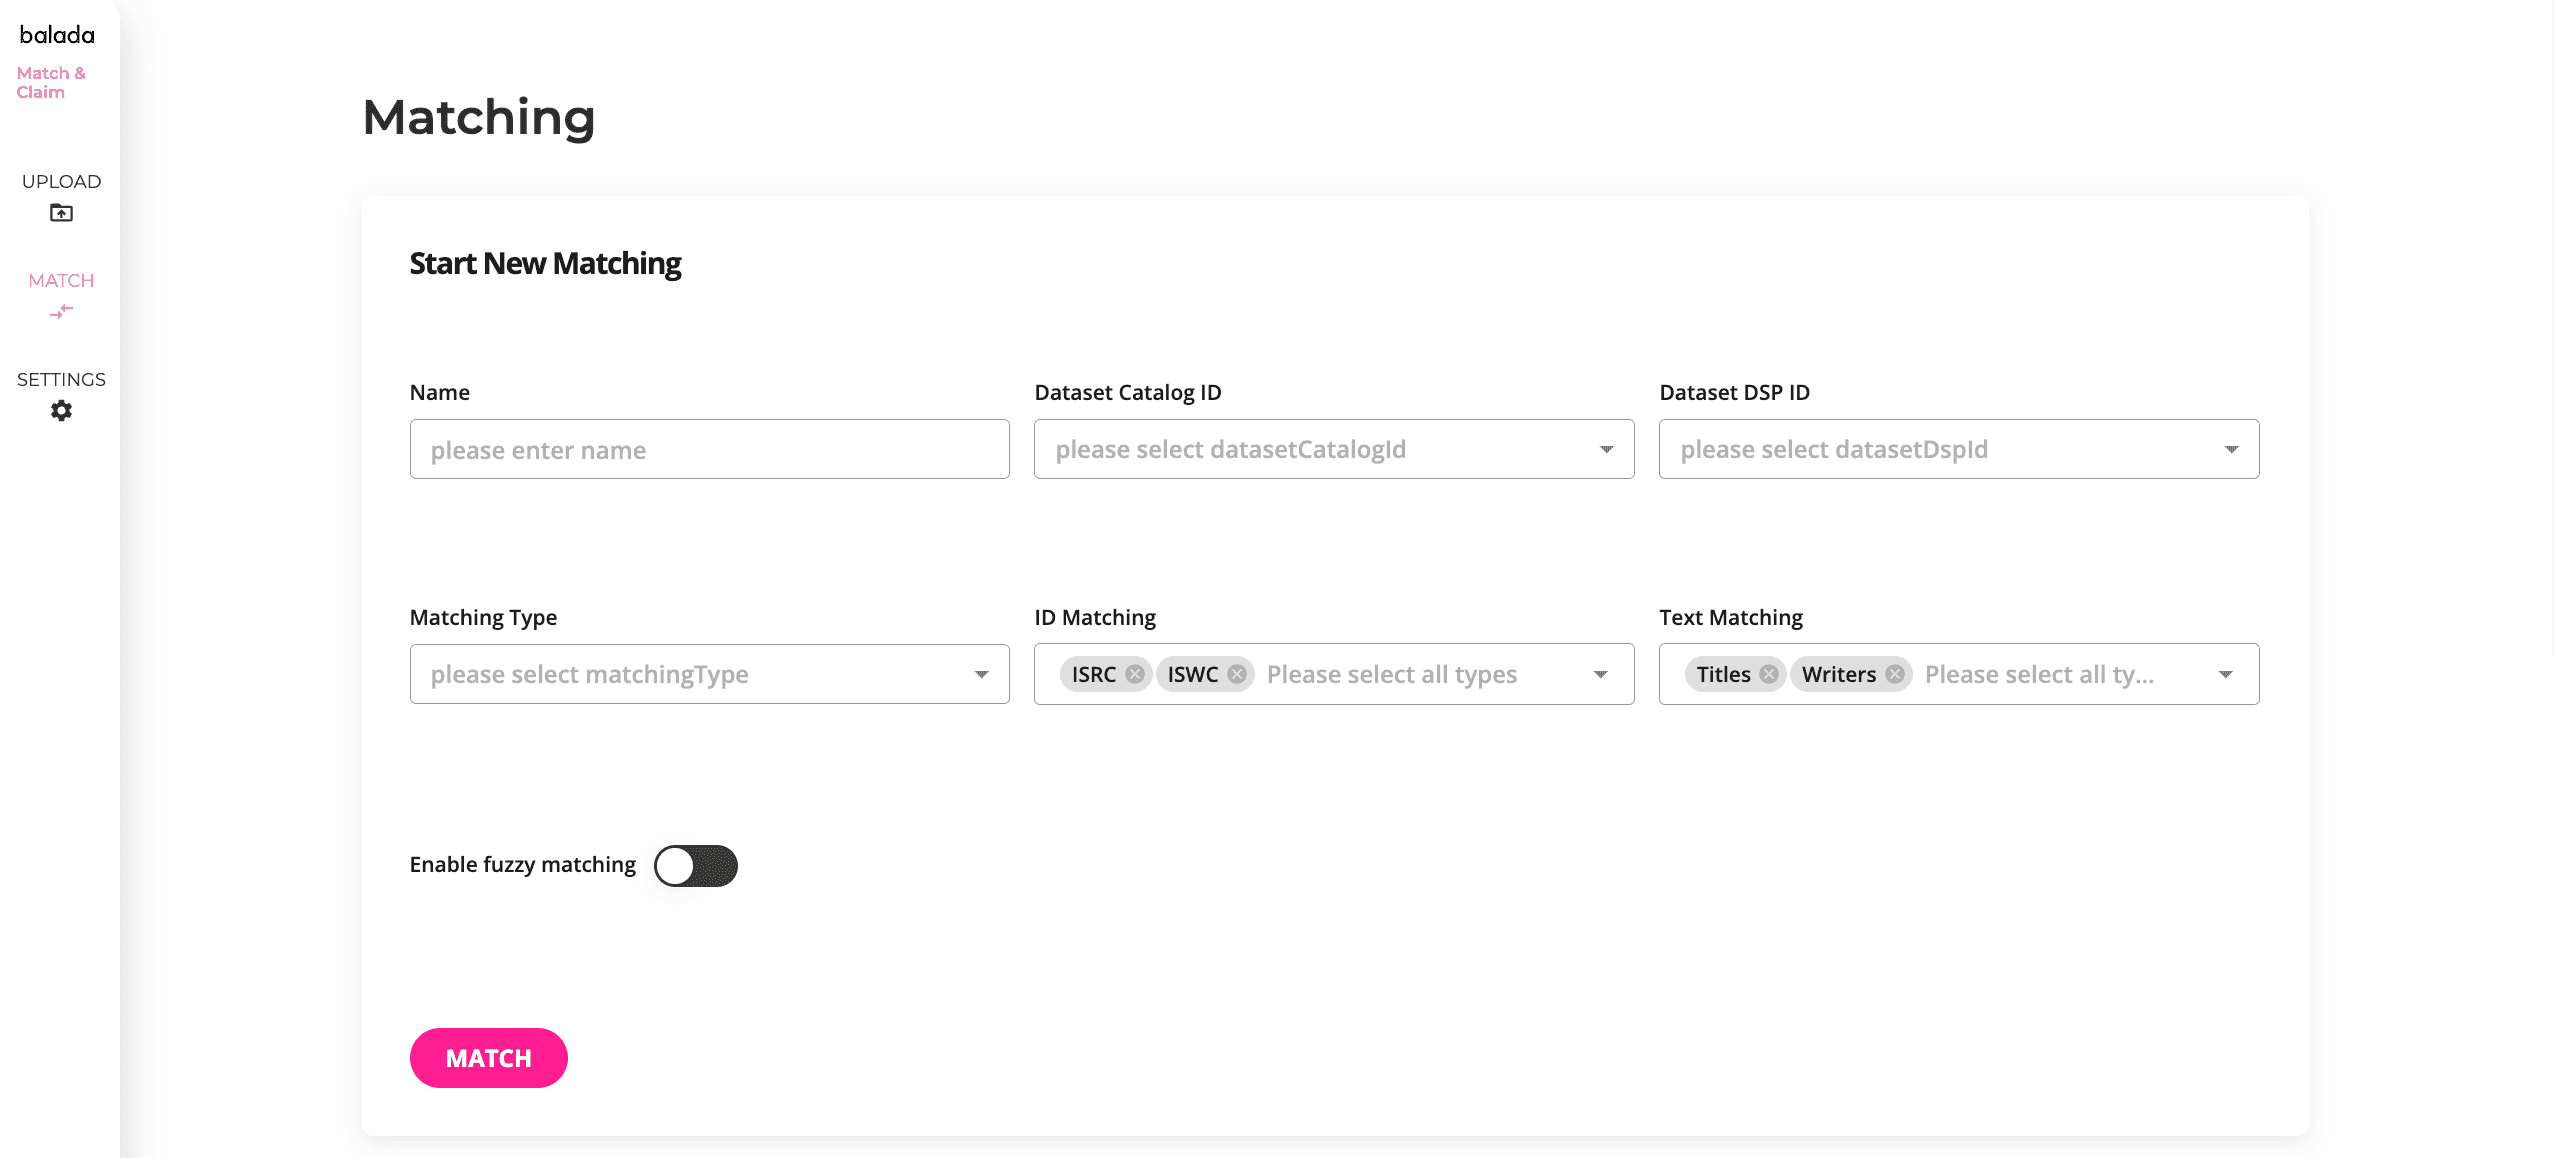This screenshot has width=2554, height=1158.
Task: Open the Matching Type dropdown
Action: click(x=981, y=674)
